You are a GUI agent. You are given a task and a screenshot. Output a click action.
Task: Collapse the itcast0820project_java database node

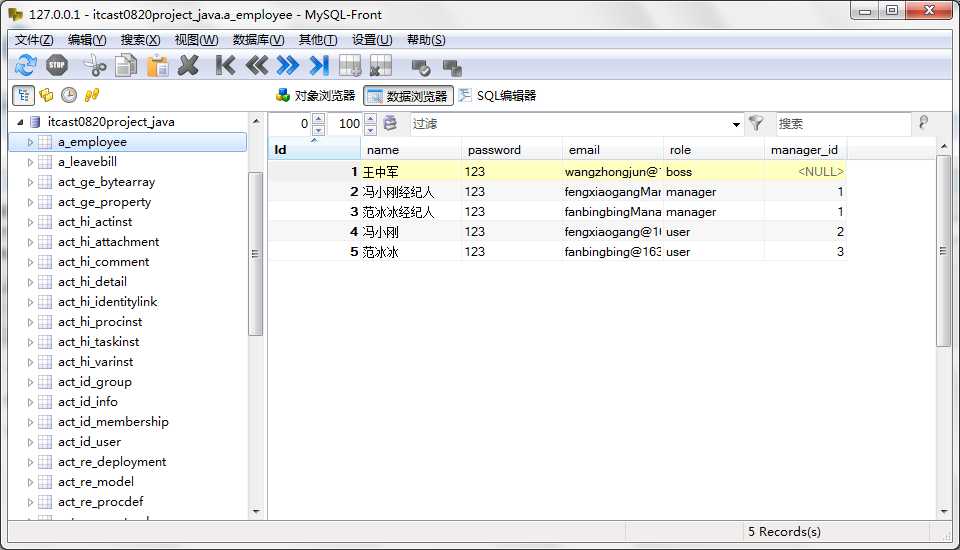point(20,122)
